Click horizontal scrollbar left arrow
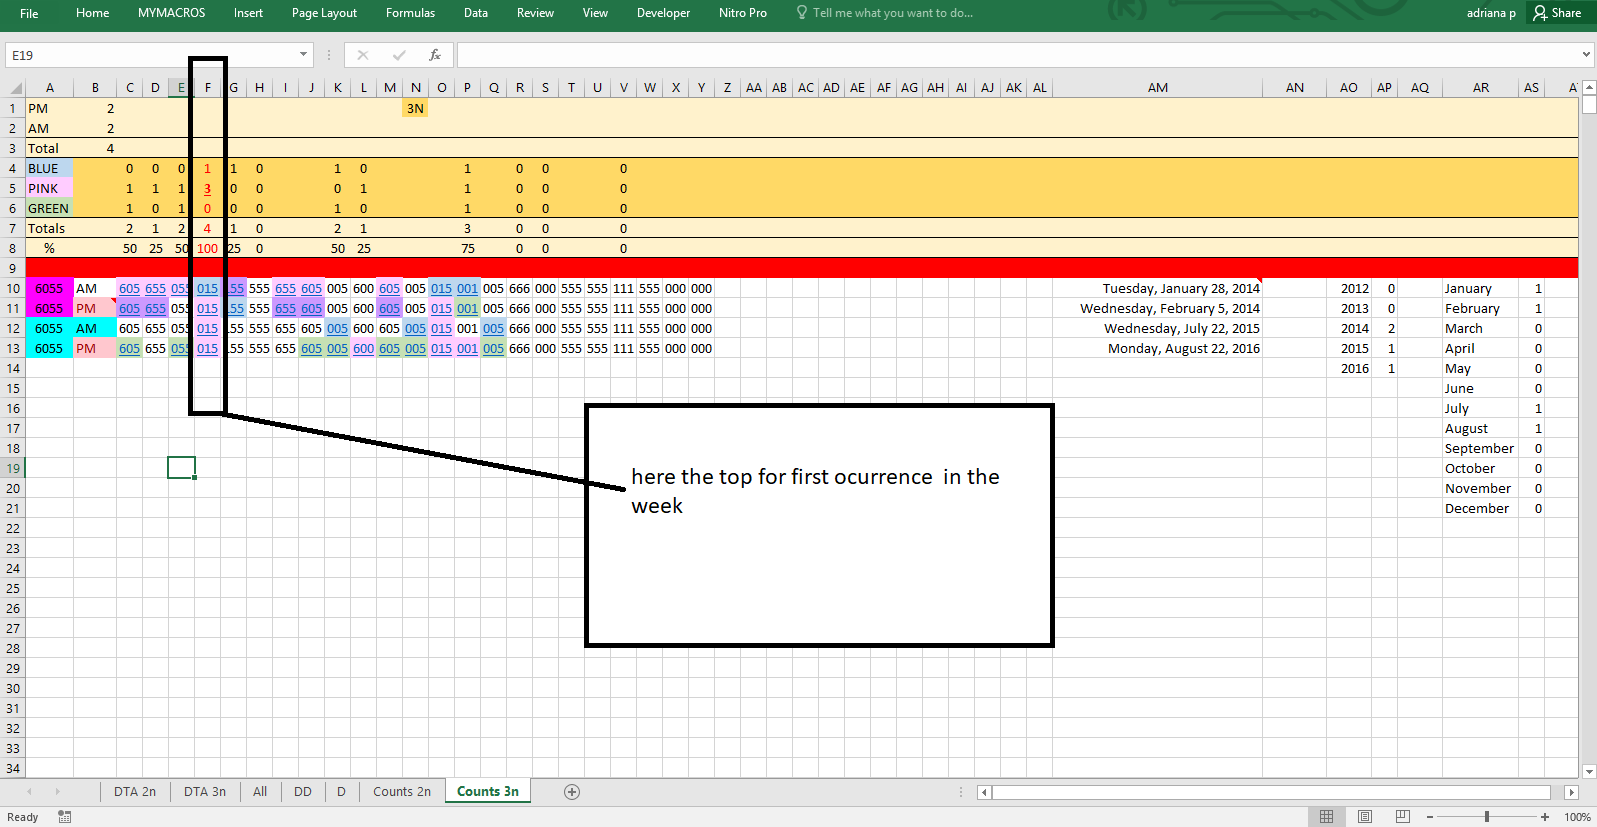This screenshot has height=827, width=1597. pos(985,792)
